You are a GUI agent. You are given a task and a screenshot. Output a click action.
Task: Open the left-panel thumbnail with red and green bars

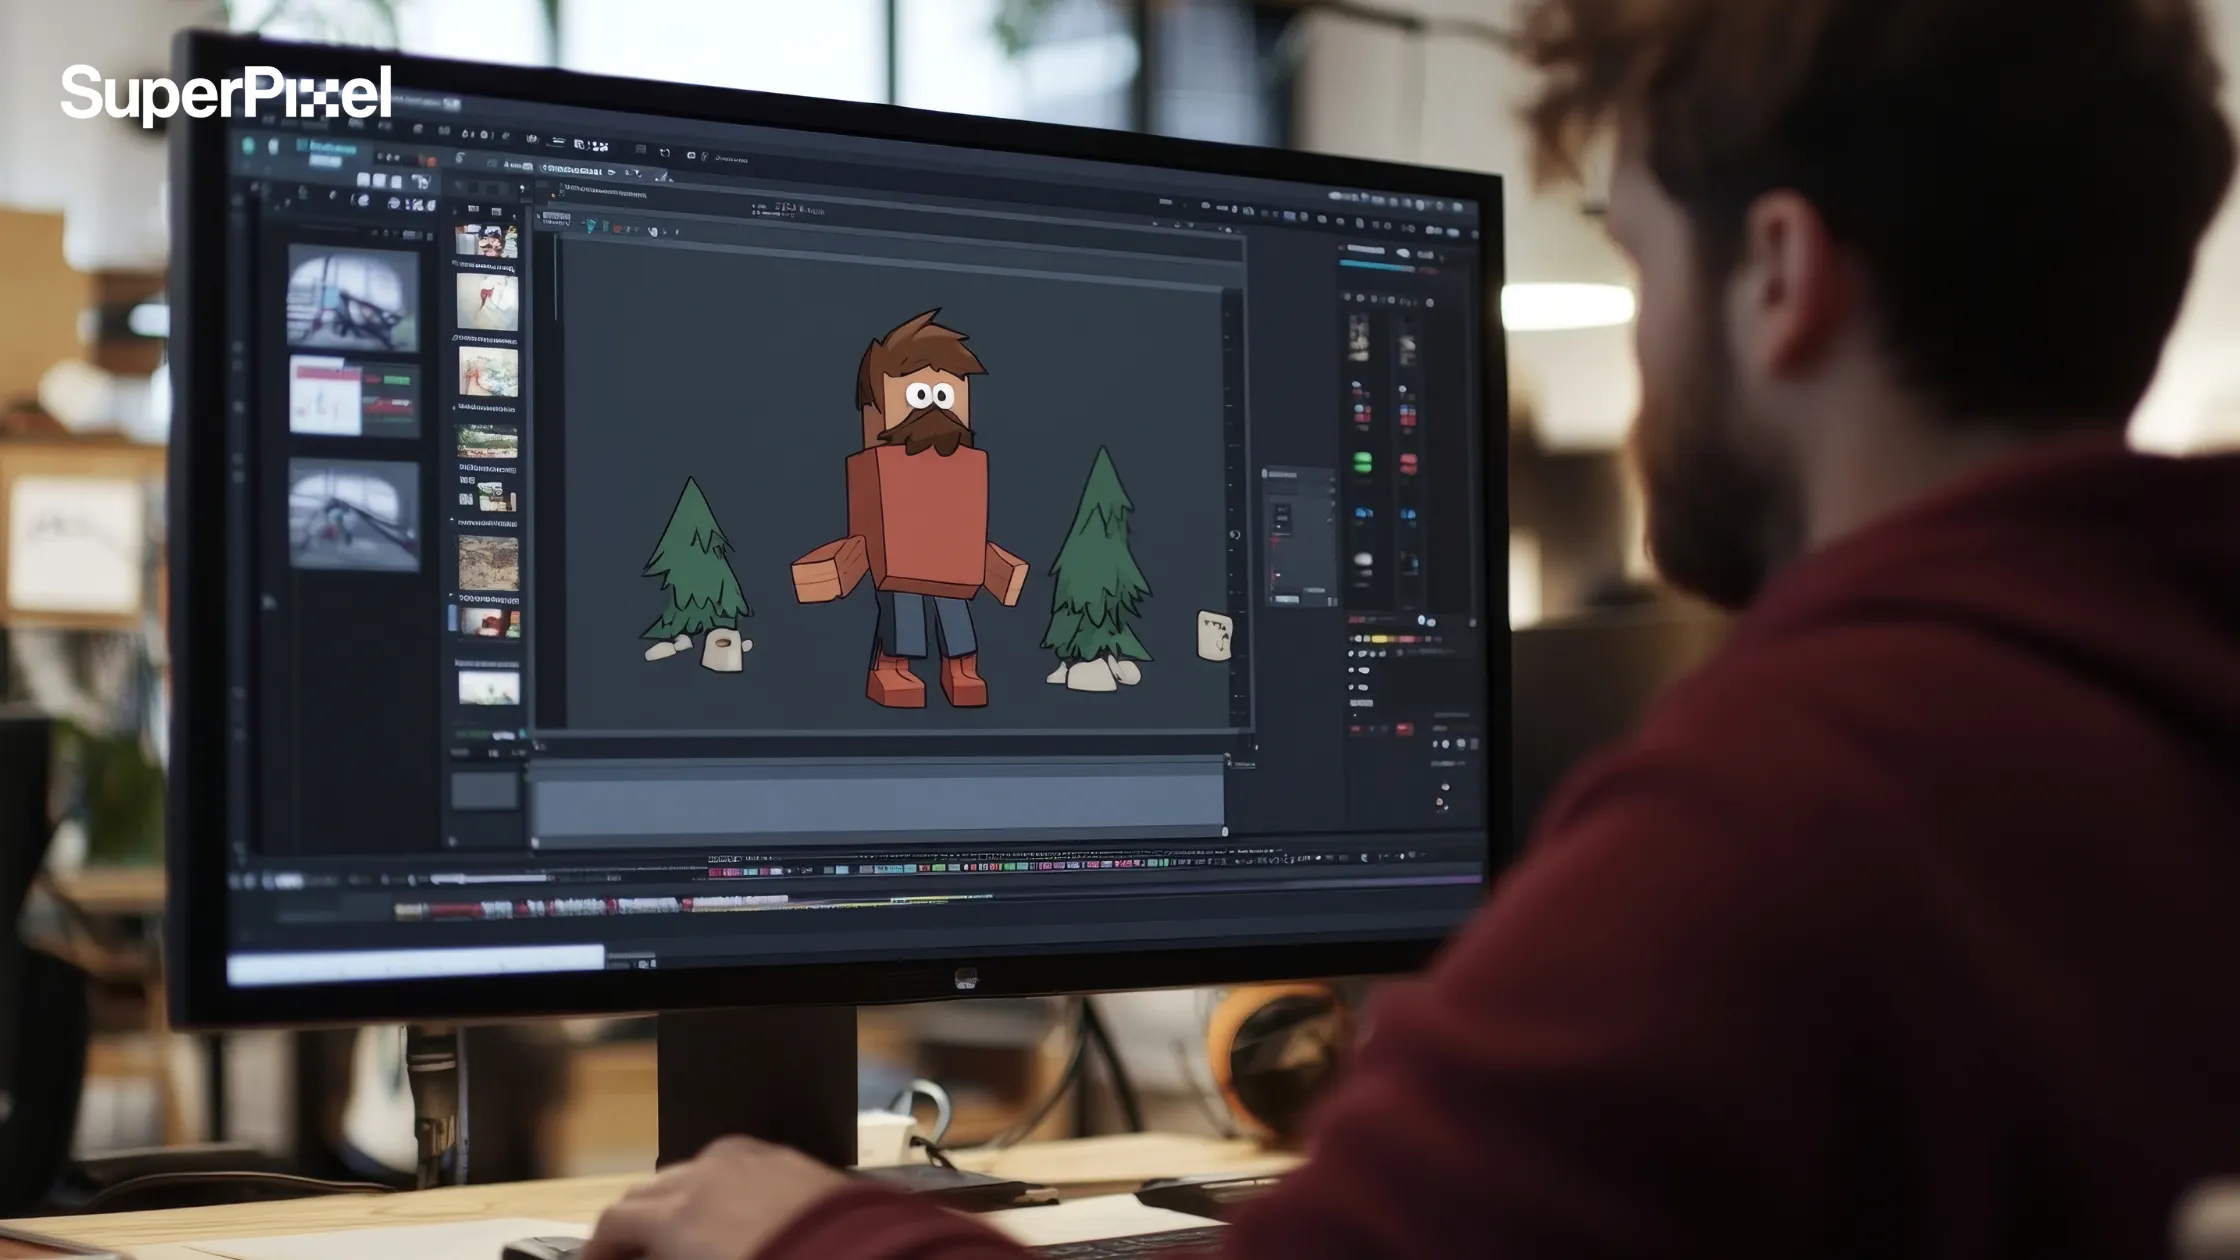point(354,398)
